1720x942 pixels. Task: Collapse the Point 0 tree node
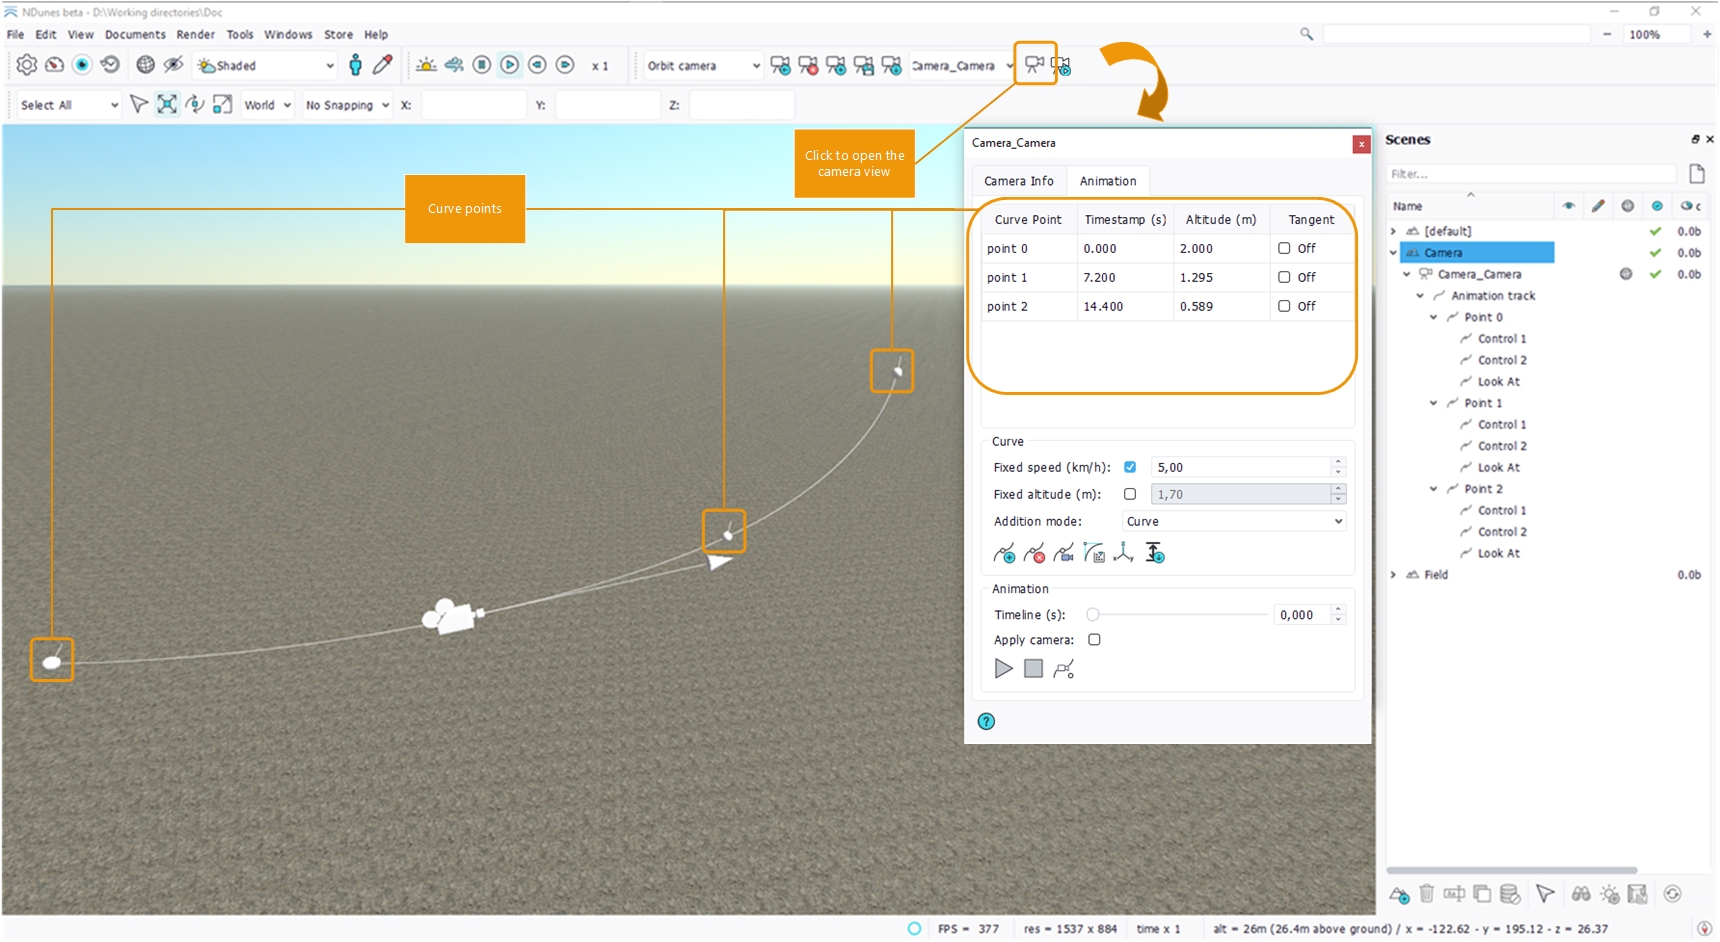(1433, 317)
